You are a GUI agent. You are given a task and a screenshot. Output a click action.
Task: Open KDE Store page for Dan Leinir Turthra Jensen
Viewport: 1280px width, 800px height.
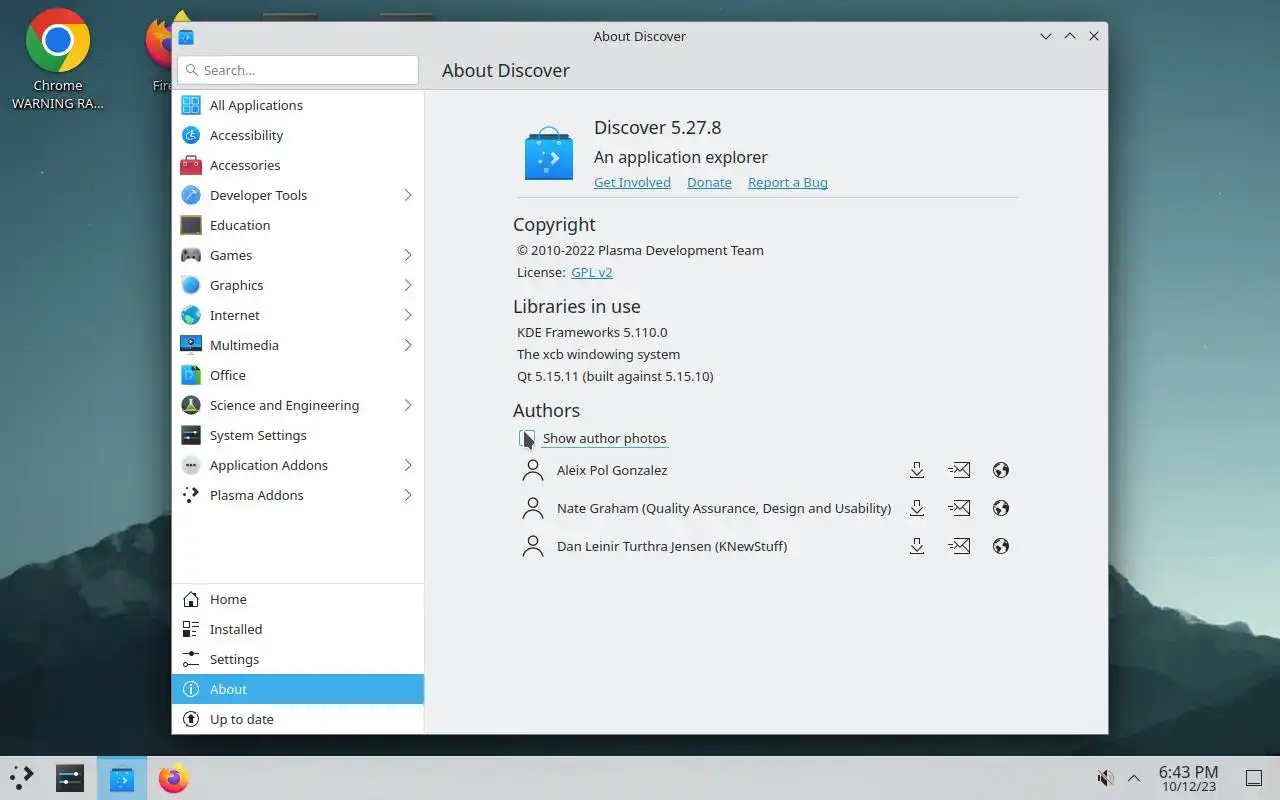coord(916,546)
